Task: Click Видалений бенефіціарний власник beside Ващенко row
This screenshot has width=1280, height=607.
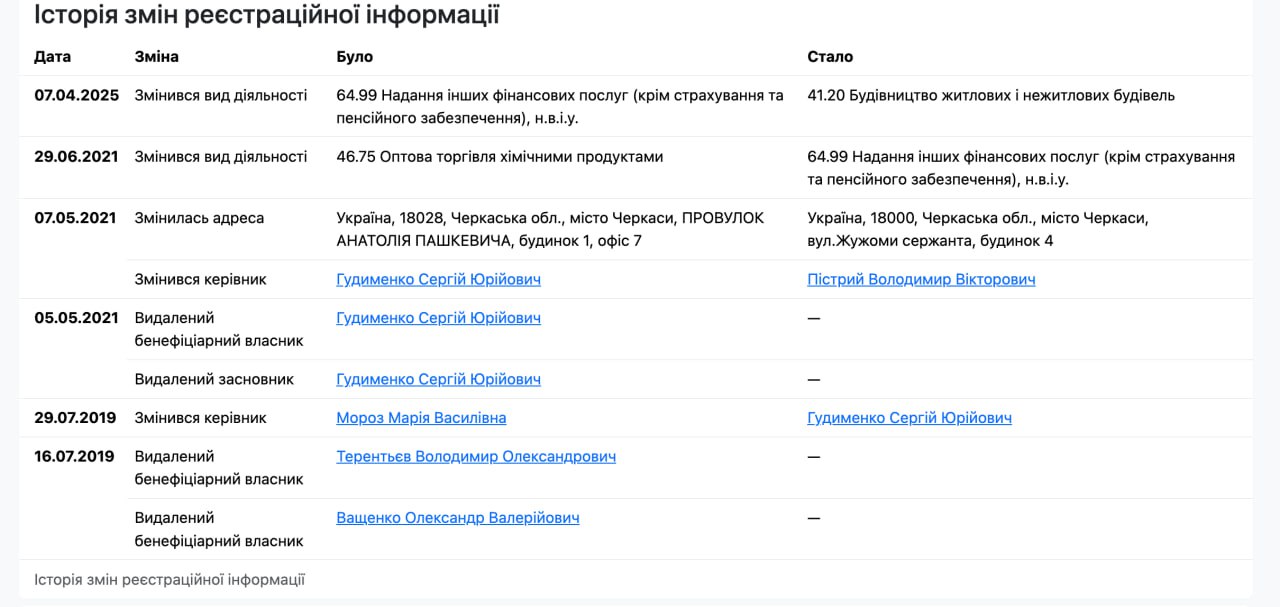Action: tap(219, 529)
